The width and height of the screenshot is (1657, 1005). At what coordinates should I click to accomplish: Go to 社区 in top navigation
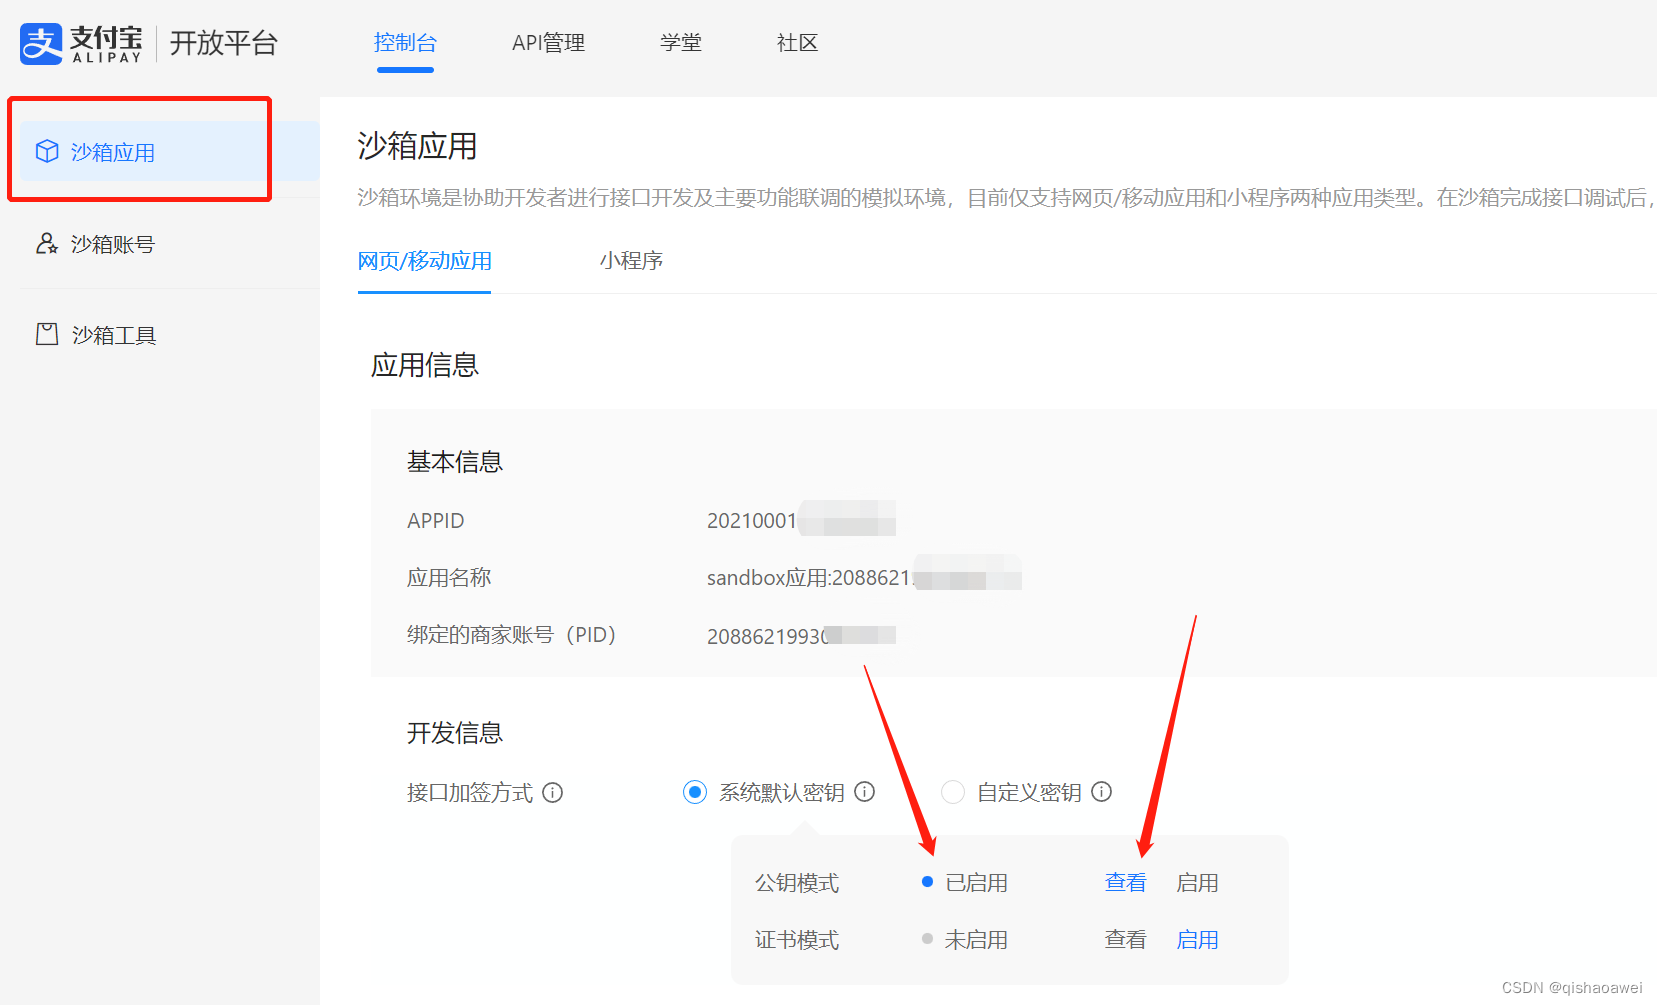point(798,43)
